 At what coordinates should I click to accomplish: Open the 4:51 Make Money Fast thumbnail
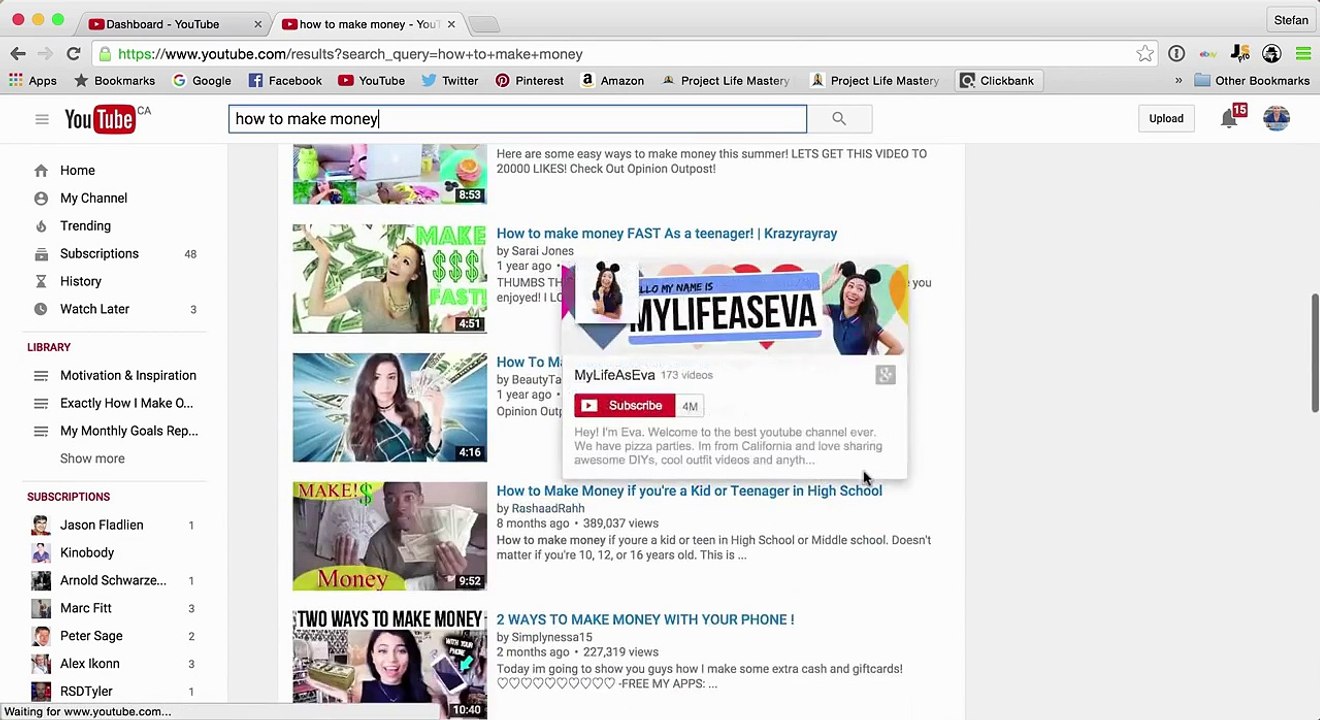390,279
